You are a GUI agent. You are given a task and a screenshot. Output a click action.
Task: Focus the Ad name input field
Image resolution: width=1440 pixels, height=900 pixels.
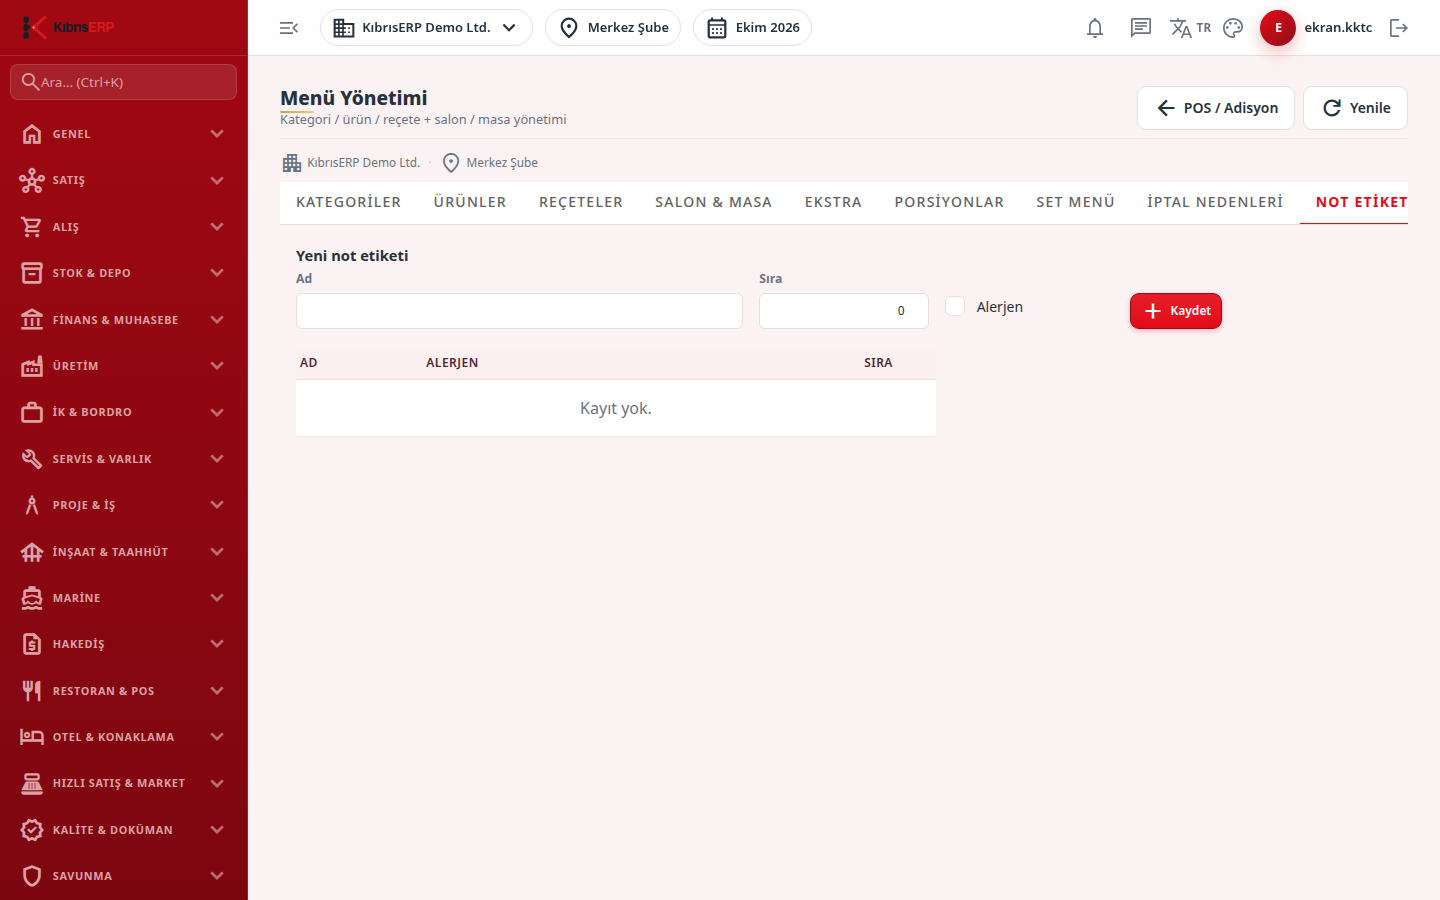point(519,311)
